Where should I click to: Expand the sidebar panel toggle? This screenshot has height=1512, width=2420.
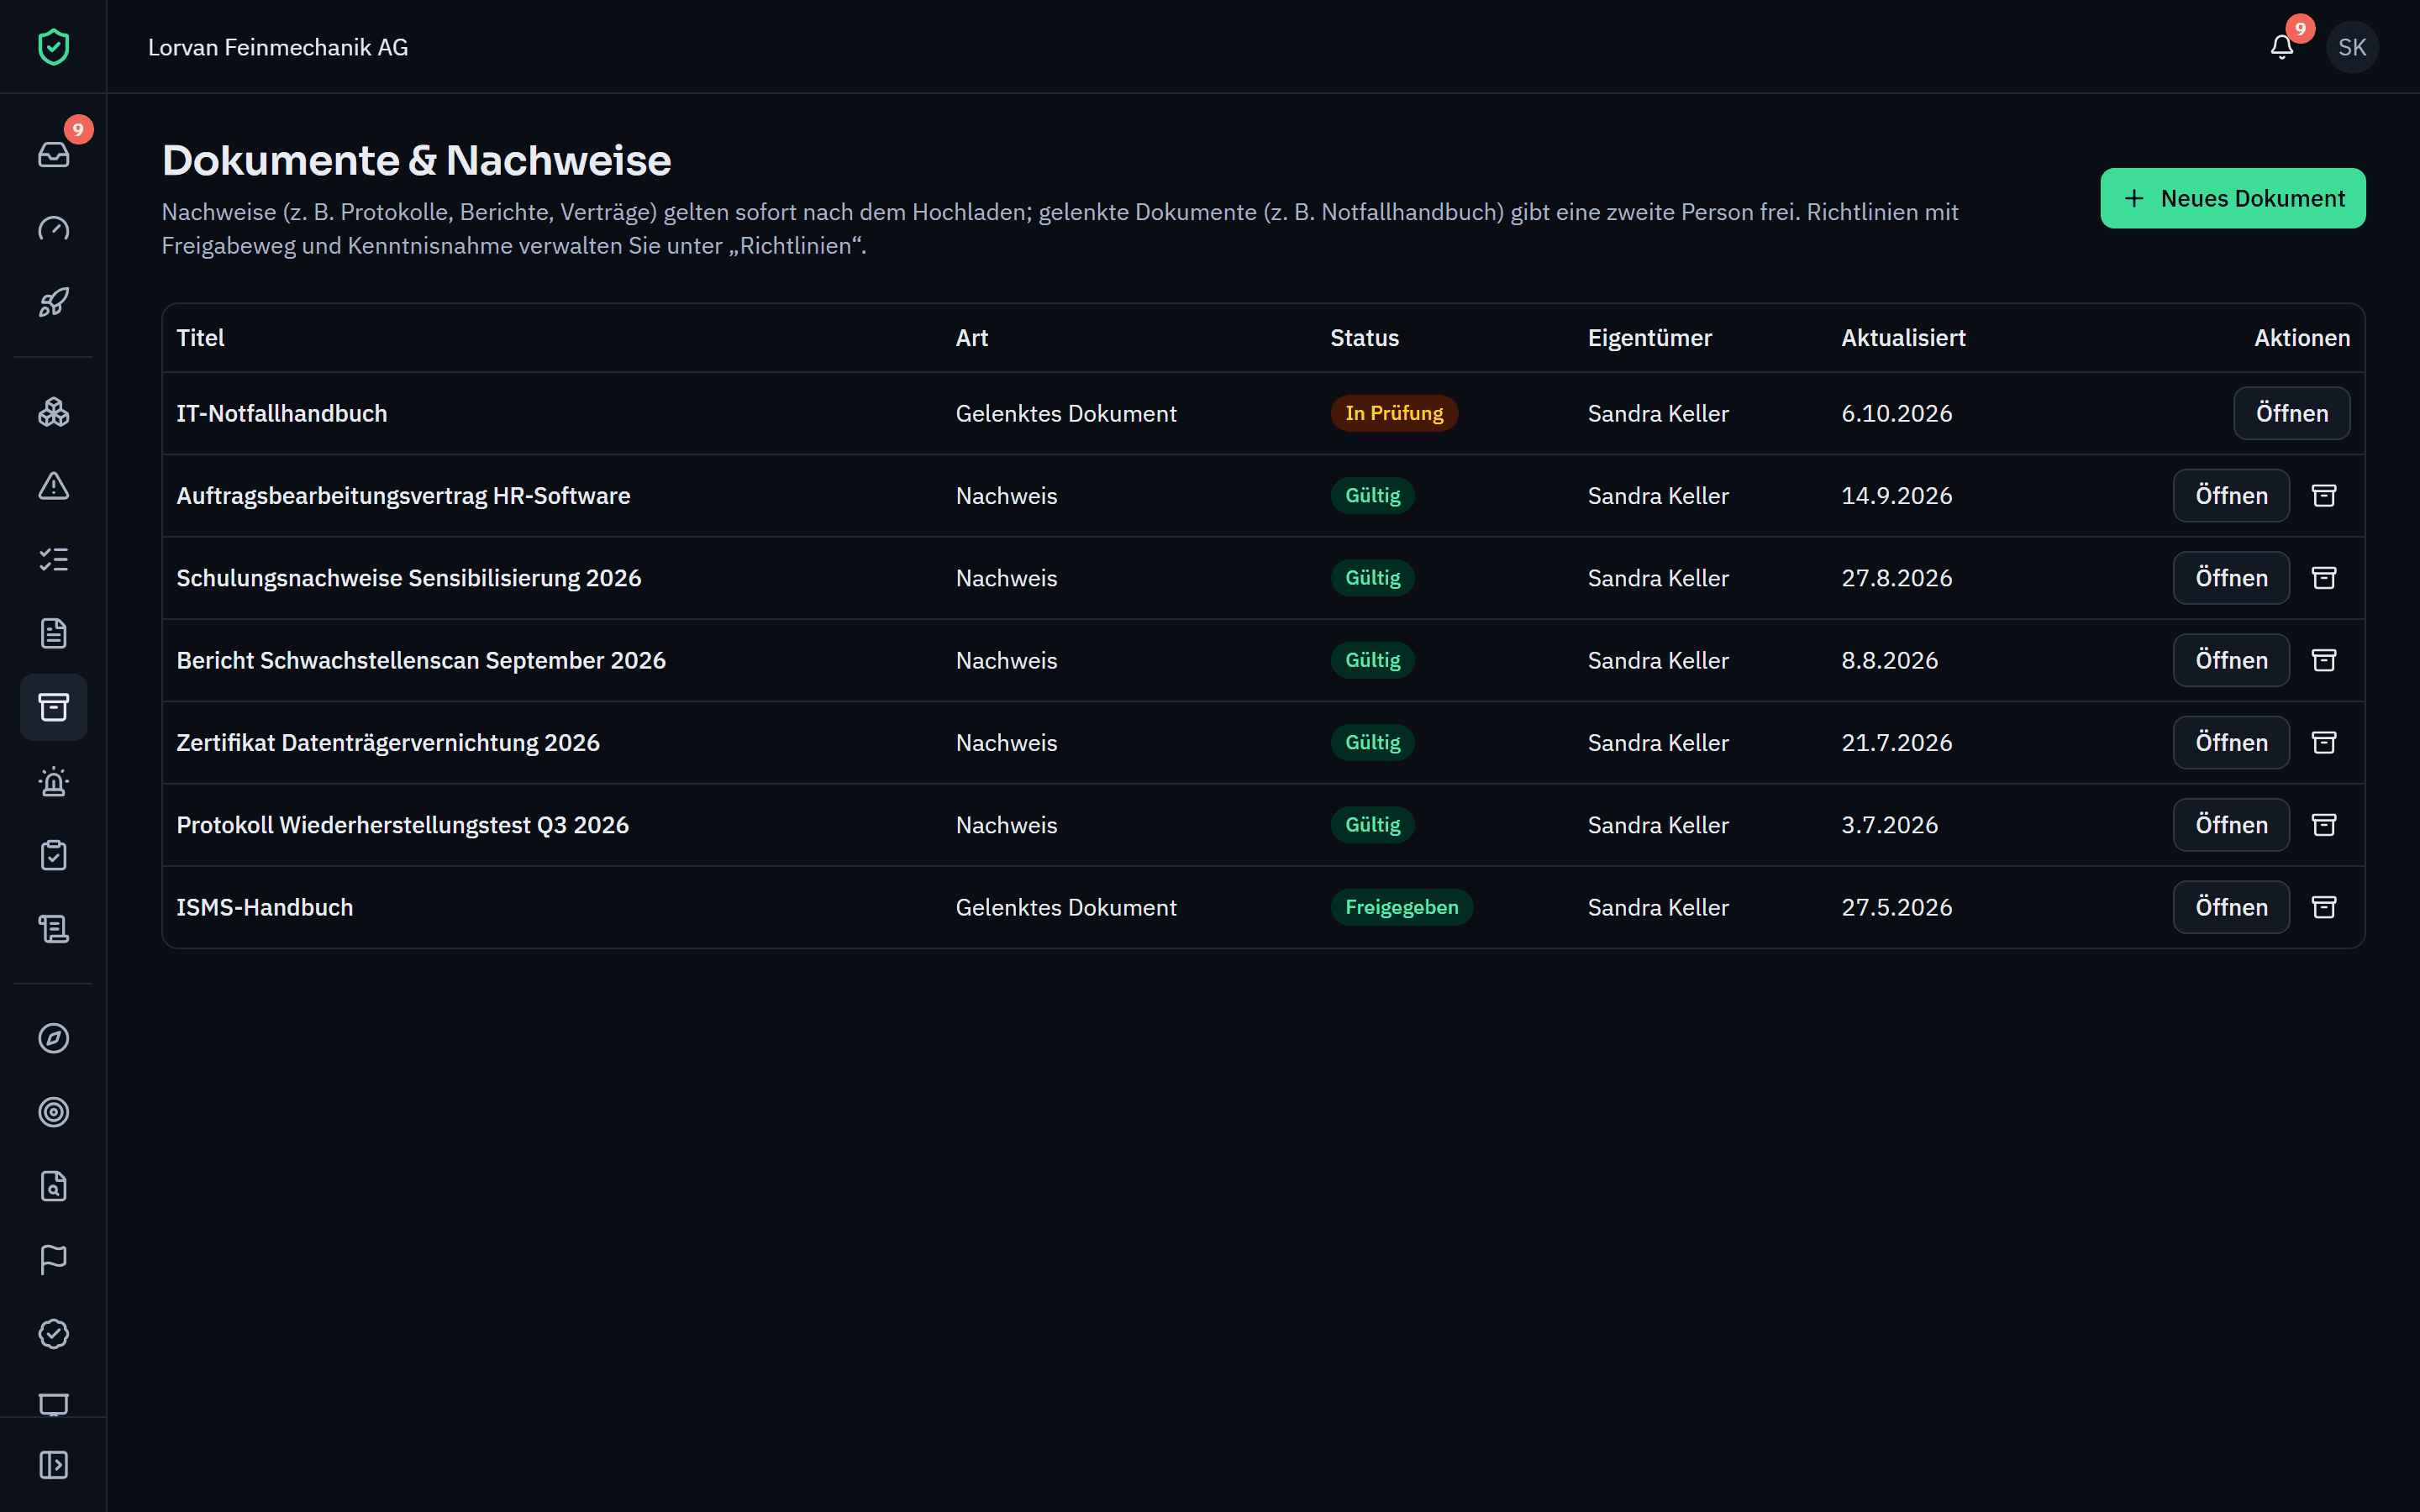click(x=53, y=1465)
